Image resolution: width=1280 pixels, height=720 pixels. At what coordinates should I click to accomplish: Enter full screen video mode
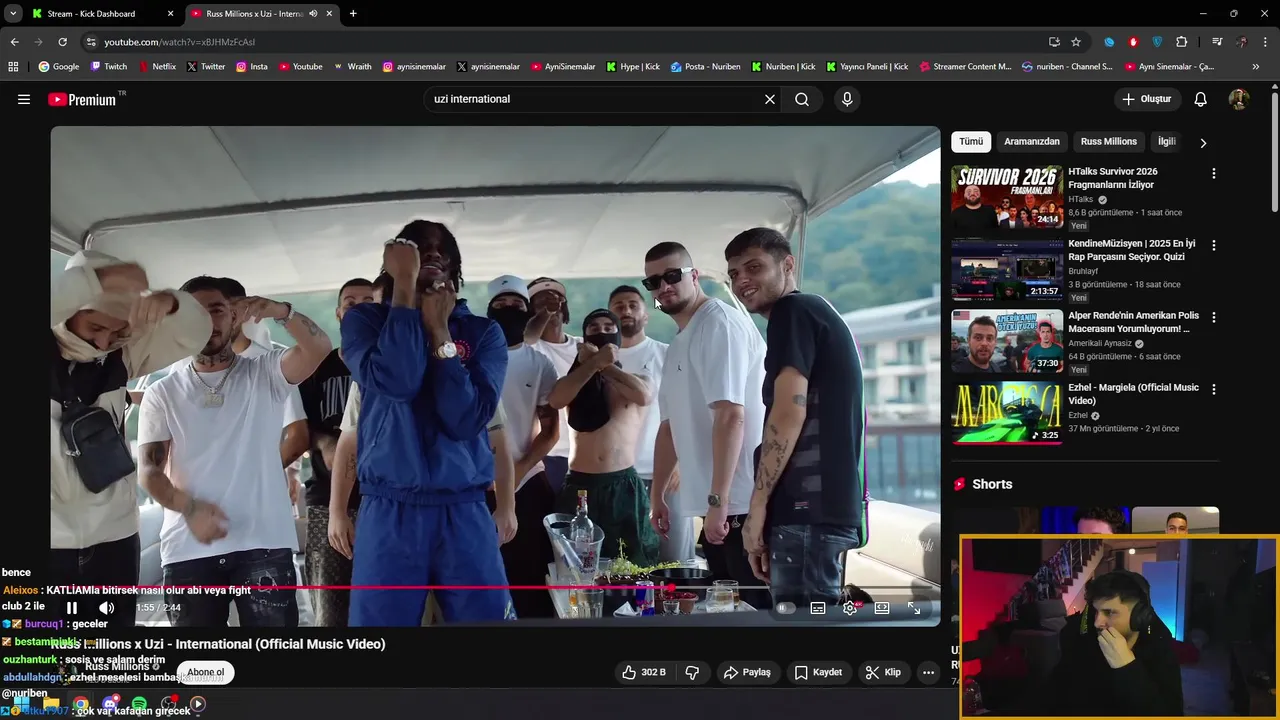pos(914,608)
